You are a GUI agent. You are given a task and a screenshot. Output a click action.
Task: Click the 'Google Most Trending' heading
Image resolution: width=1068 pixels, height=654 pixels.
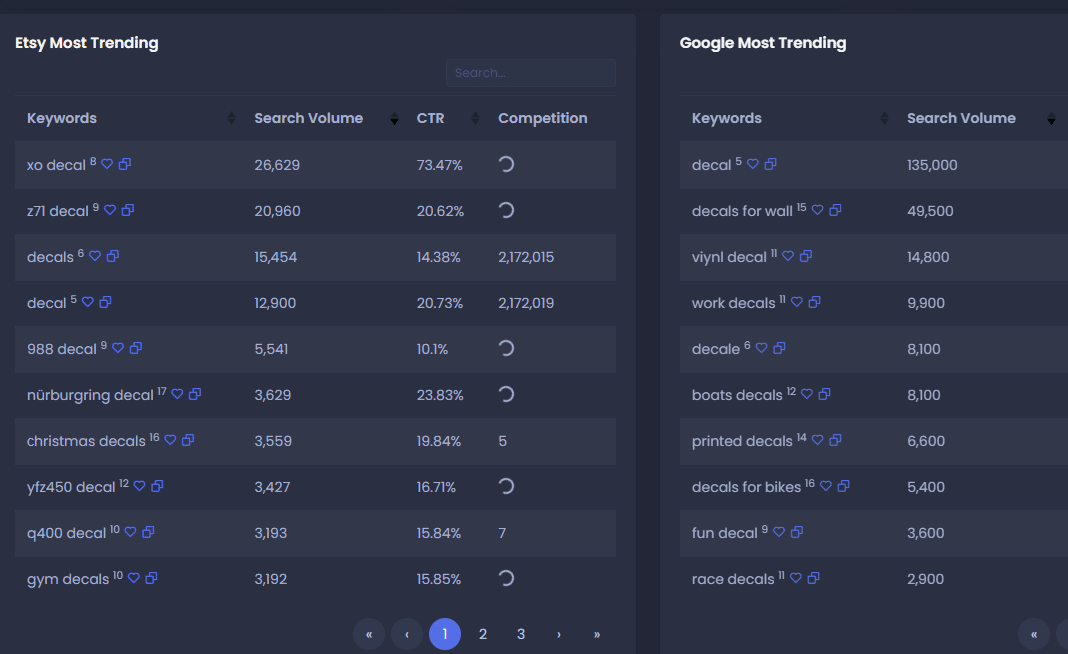[x=763, y=43]
